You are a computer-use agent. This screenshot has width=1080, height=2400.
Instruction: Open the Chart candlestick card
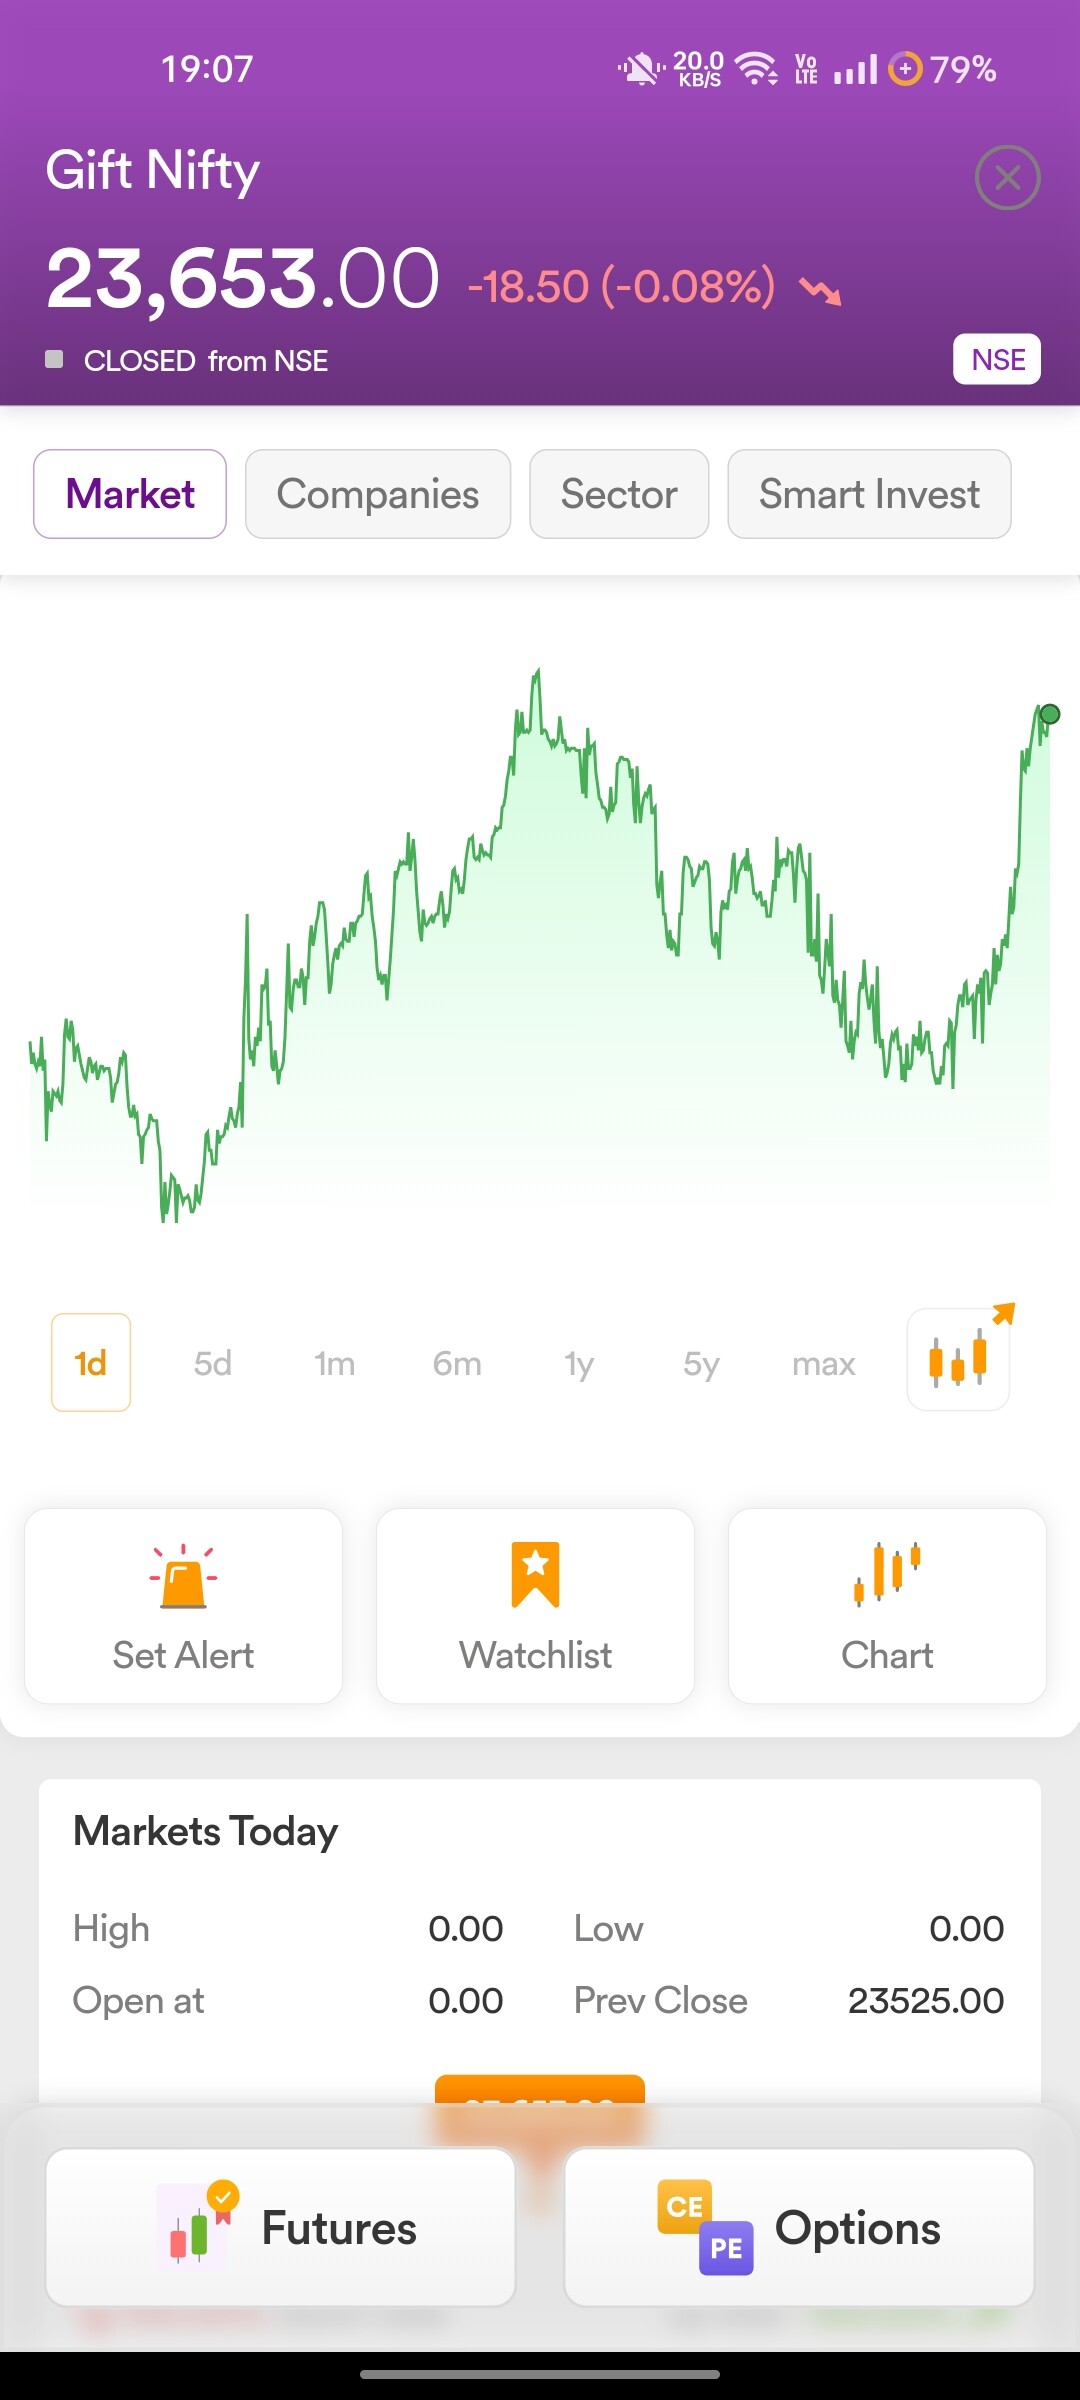point(887,1605)
